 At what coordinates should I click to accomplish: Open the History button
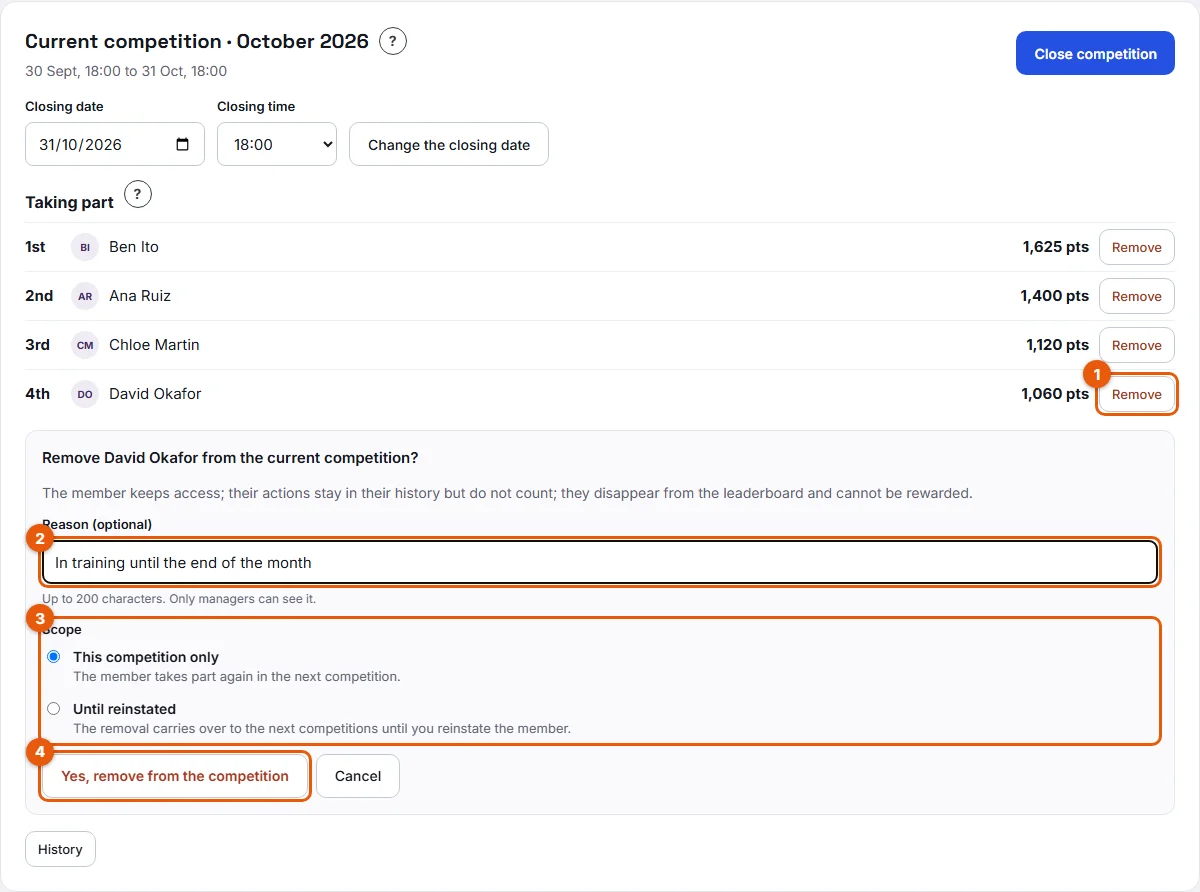(x=60, y=849)
